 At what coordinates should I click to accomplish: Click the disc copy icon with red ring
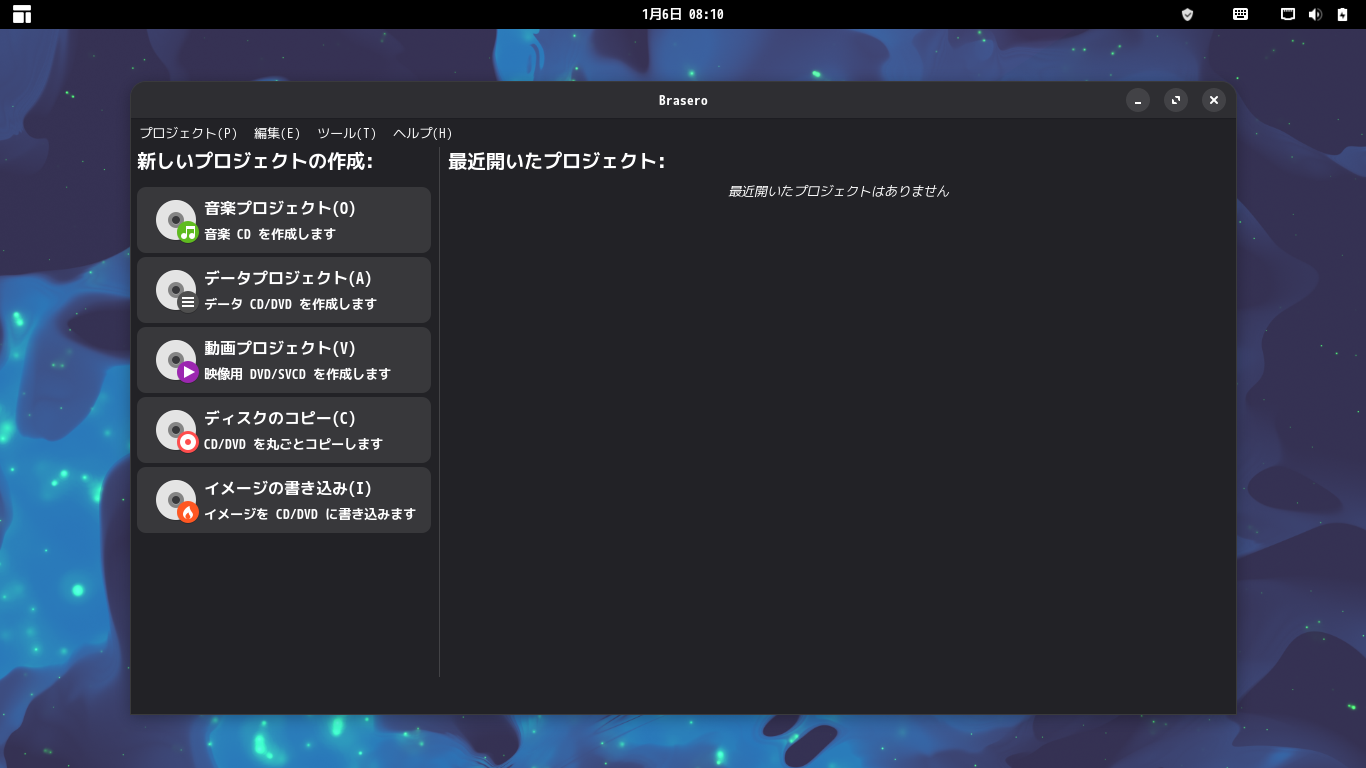(x=177, y=431)
